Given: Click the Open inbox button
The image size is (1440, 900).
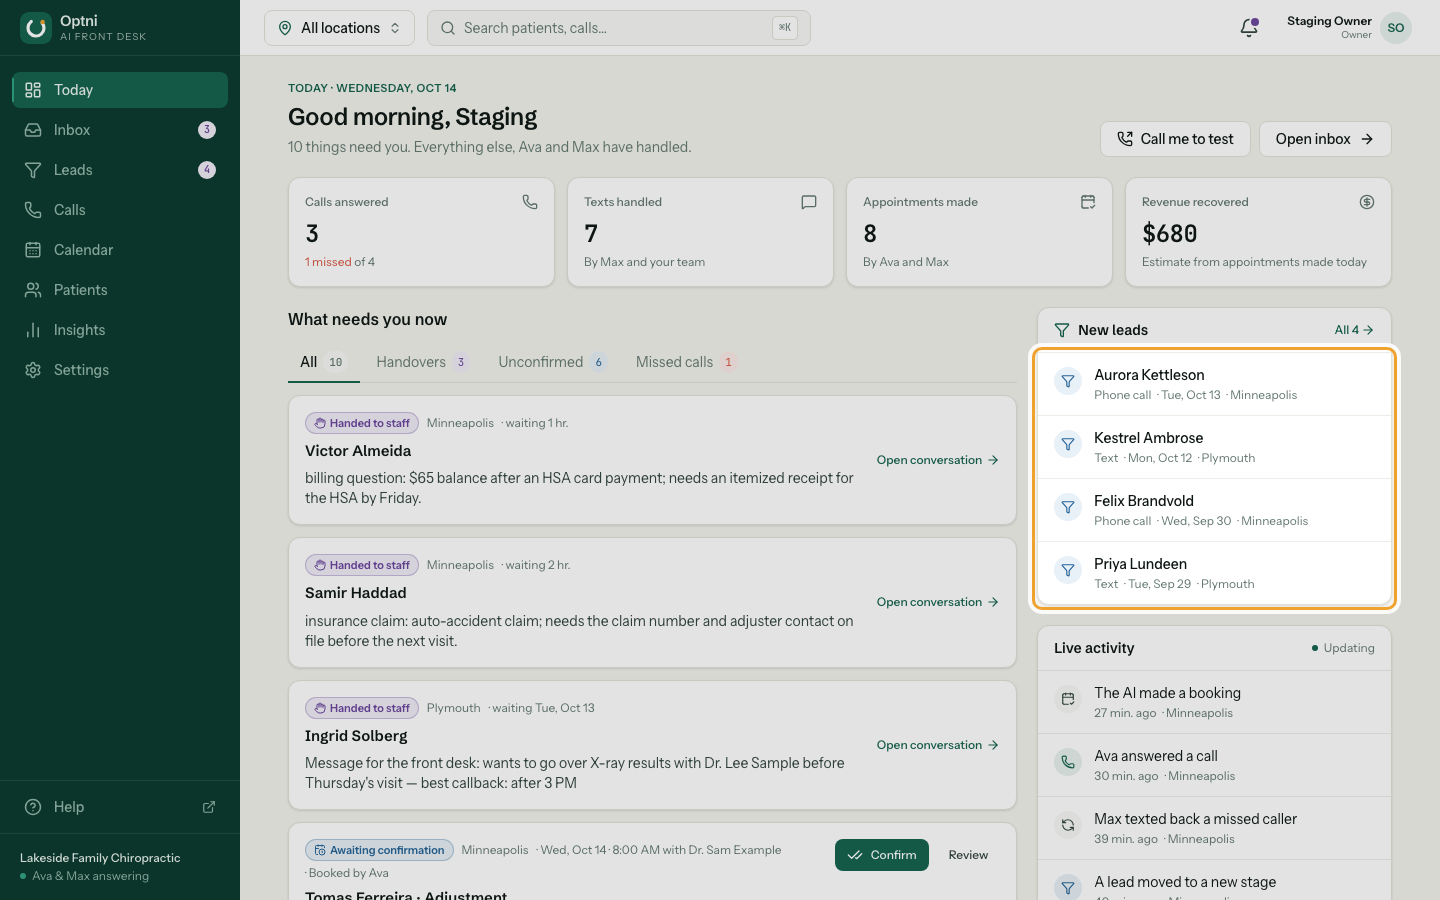Looking at the screenshot, I should click(1325, 139).
